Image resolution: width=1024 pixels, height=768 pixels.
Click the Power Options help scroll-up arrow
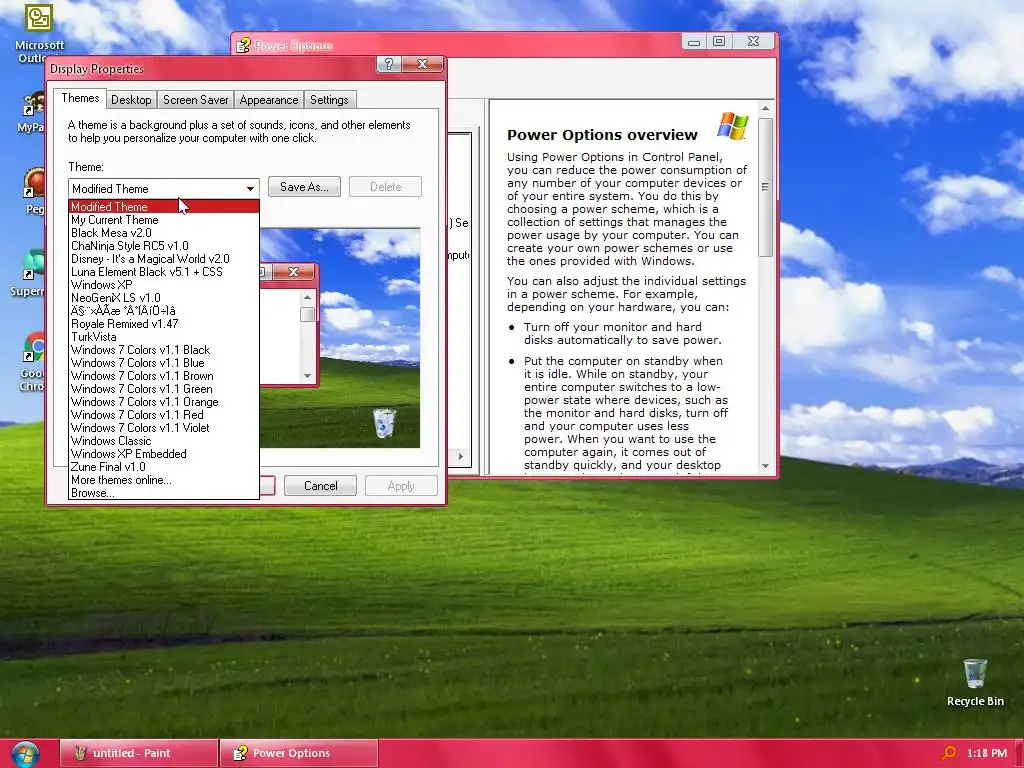pyautogui.click(x=765, y=108)
